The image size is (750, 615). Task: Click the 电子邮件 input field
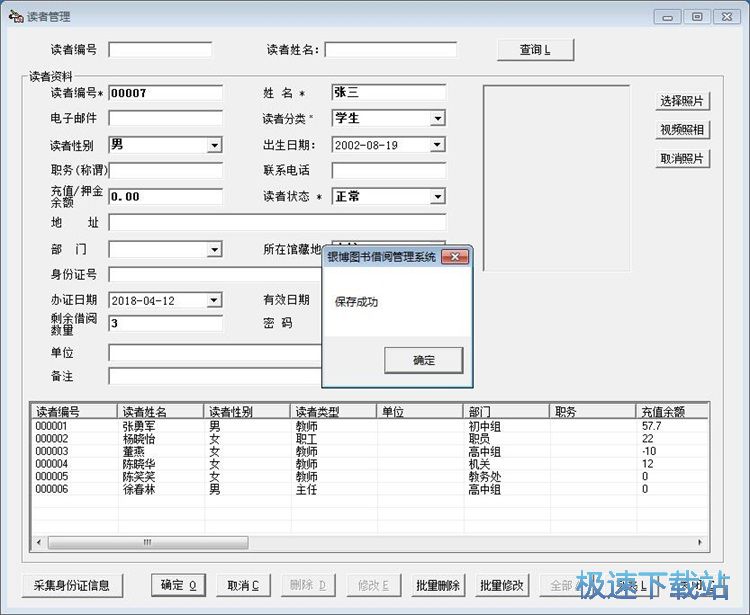click(165, 118)
